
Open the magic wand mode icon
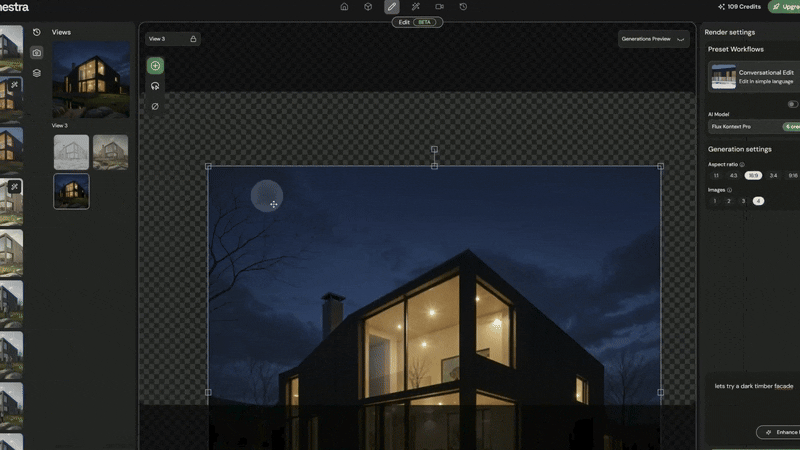pyautogui.click(x=416, y=7)
